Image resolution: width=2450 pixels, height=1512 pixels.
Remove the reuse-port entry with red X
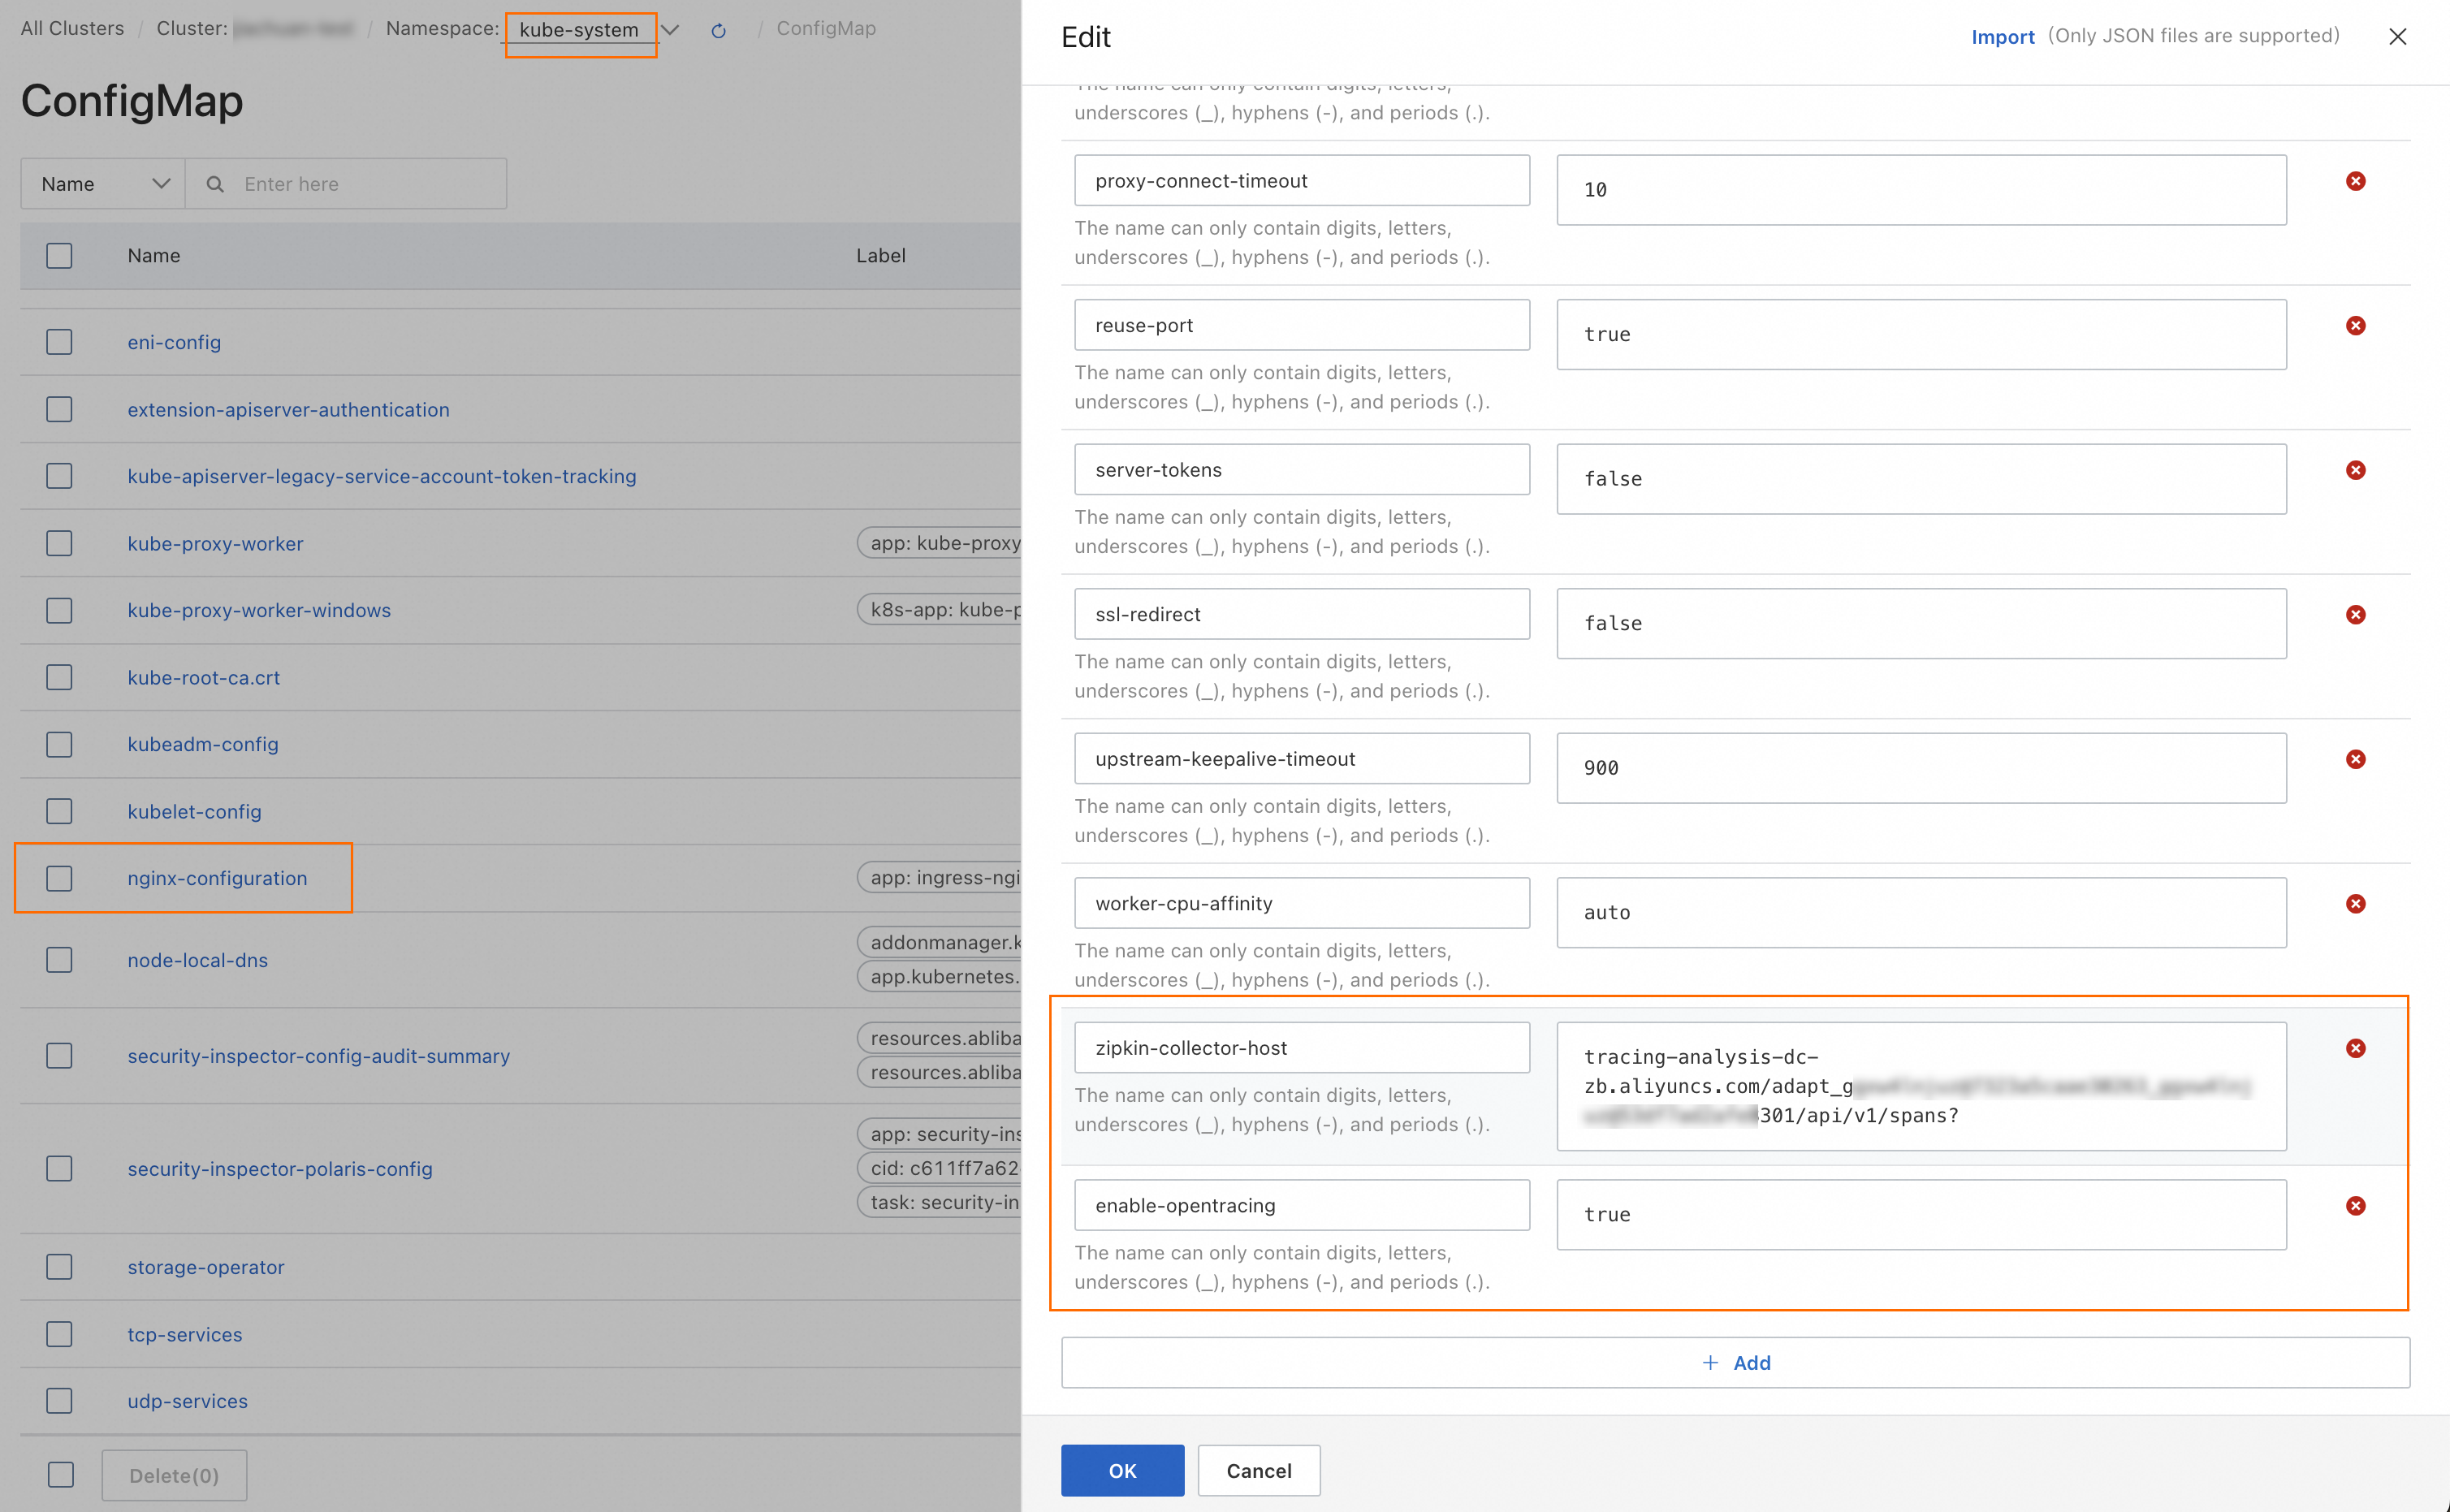pyautogui.click(x=2355, y=326)
